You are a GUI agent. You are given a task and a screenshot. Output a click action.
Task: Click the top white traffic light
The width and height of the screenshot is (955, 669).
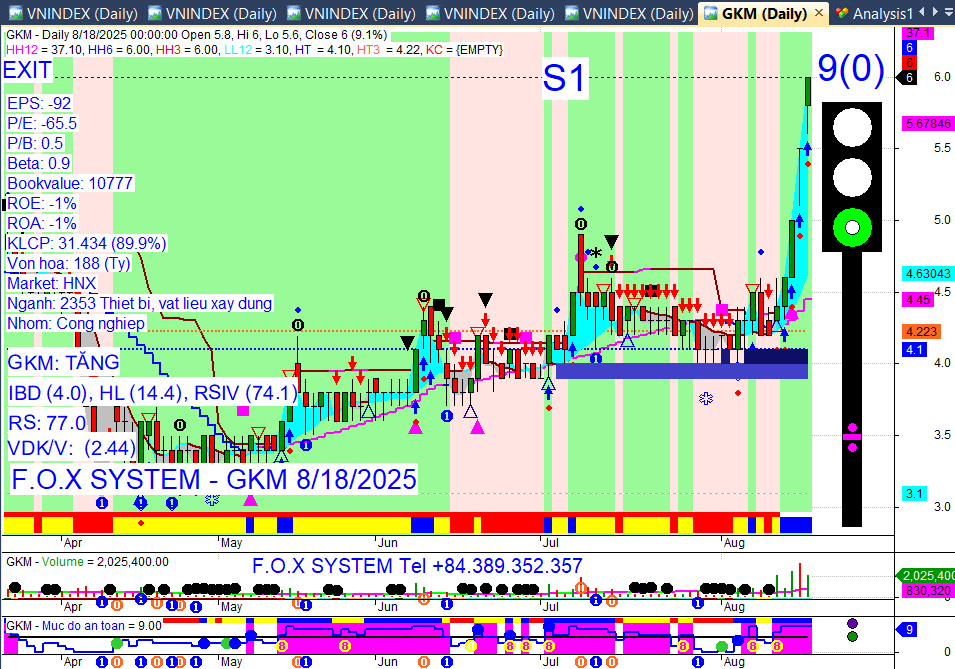click(x=851, y=127)
